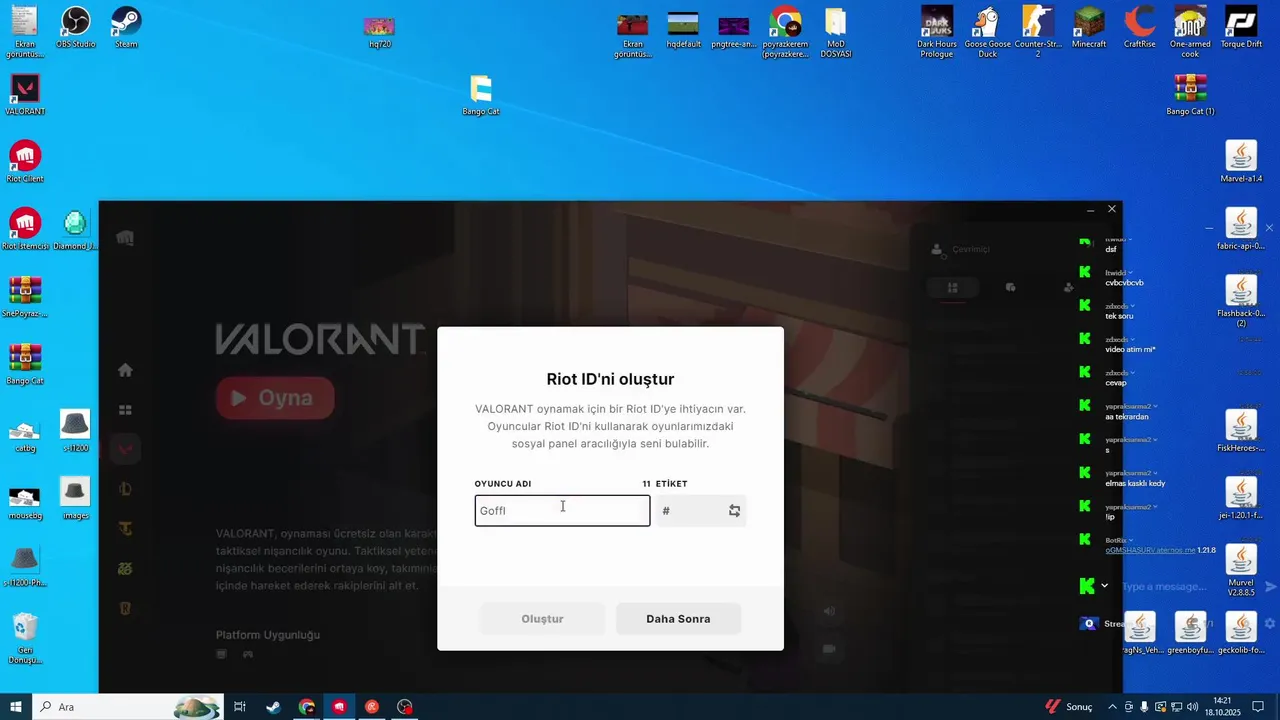Viewport: 1280px width, 720px height.
Task: Select the Legends of Runeterra sidebar icon
Action: coord(125,607)
